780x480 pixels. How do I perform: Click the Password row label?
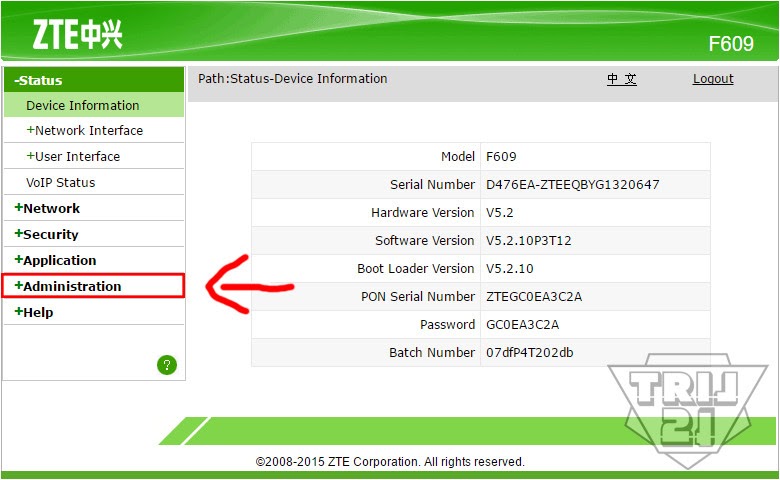click(447, 324)
